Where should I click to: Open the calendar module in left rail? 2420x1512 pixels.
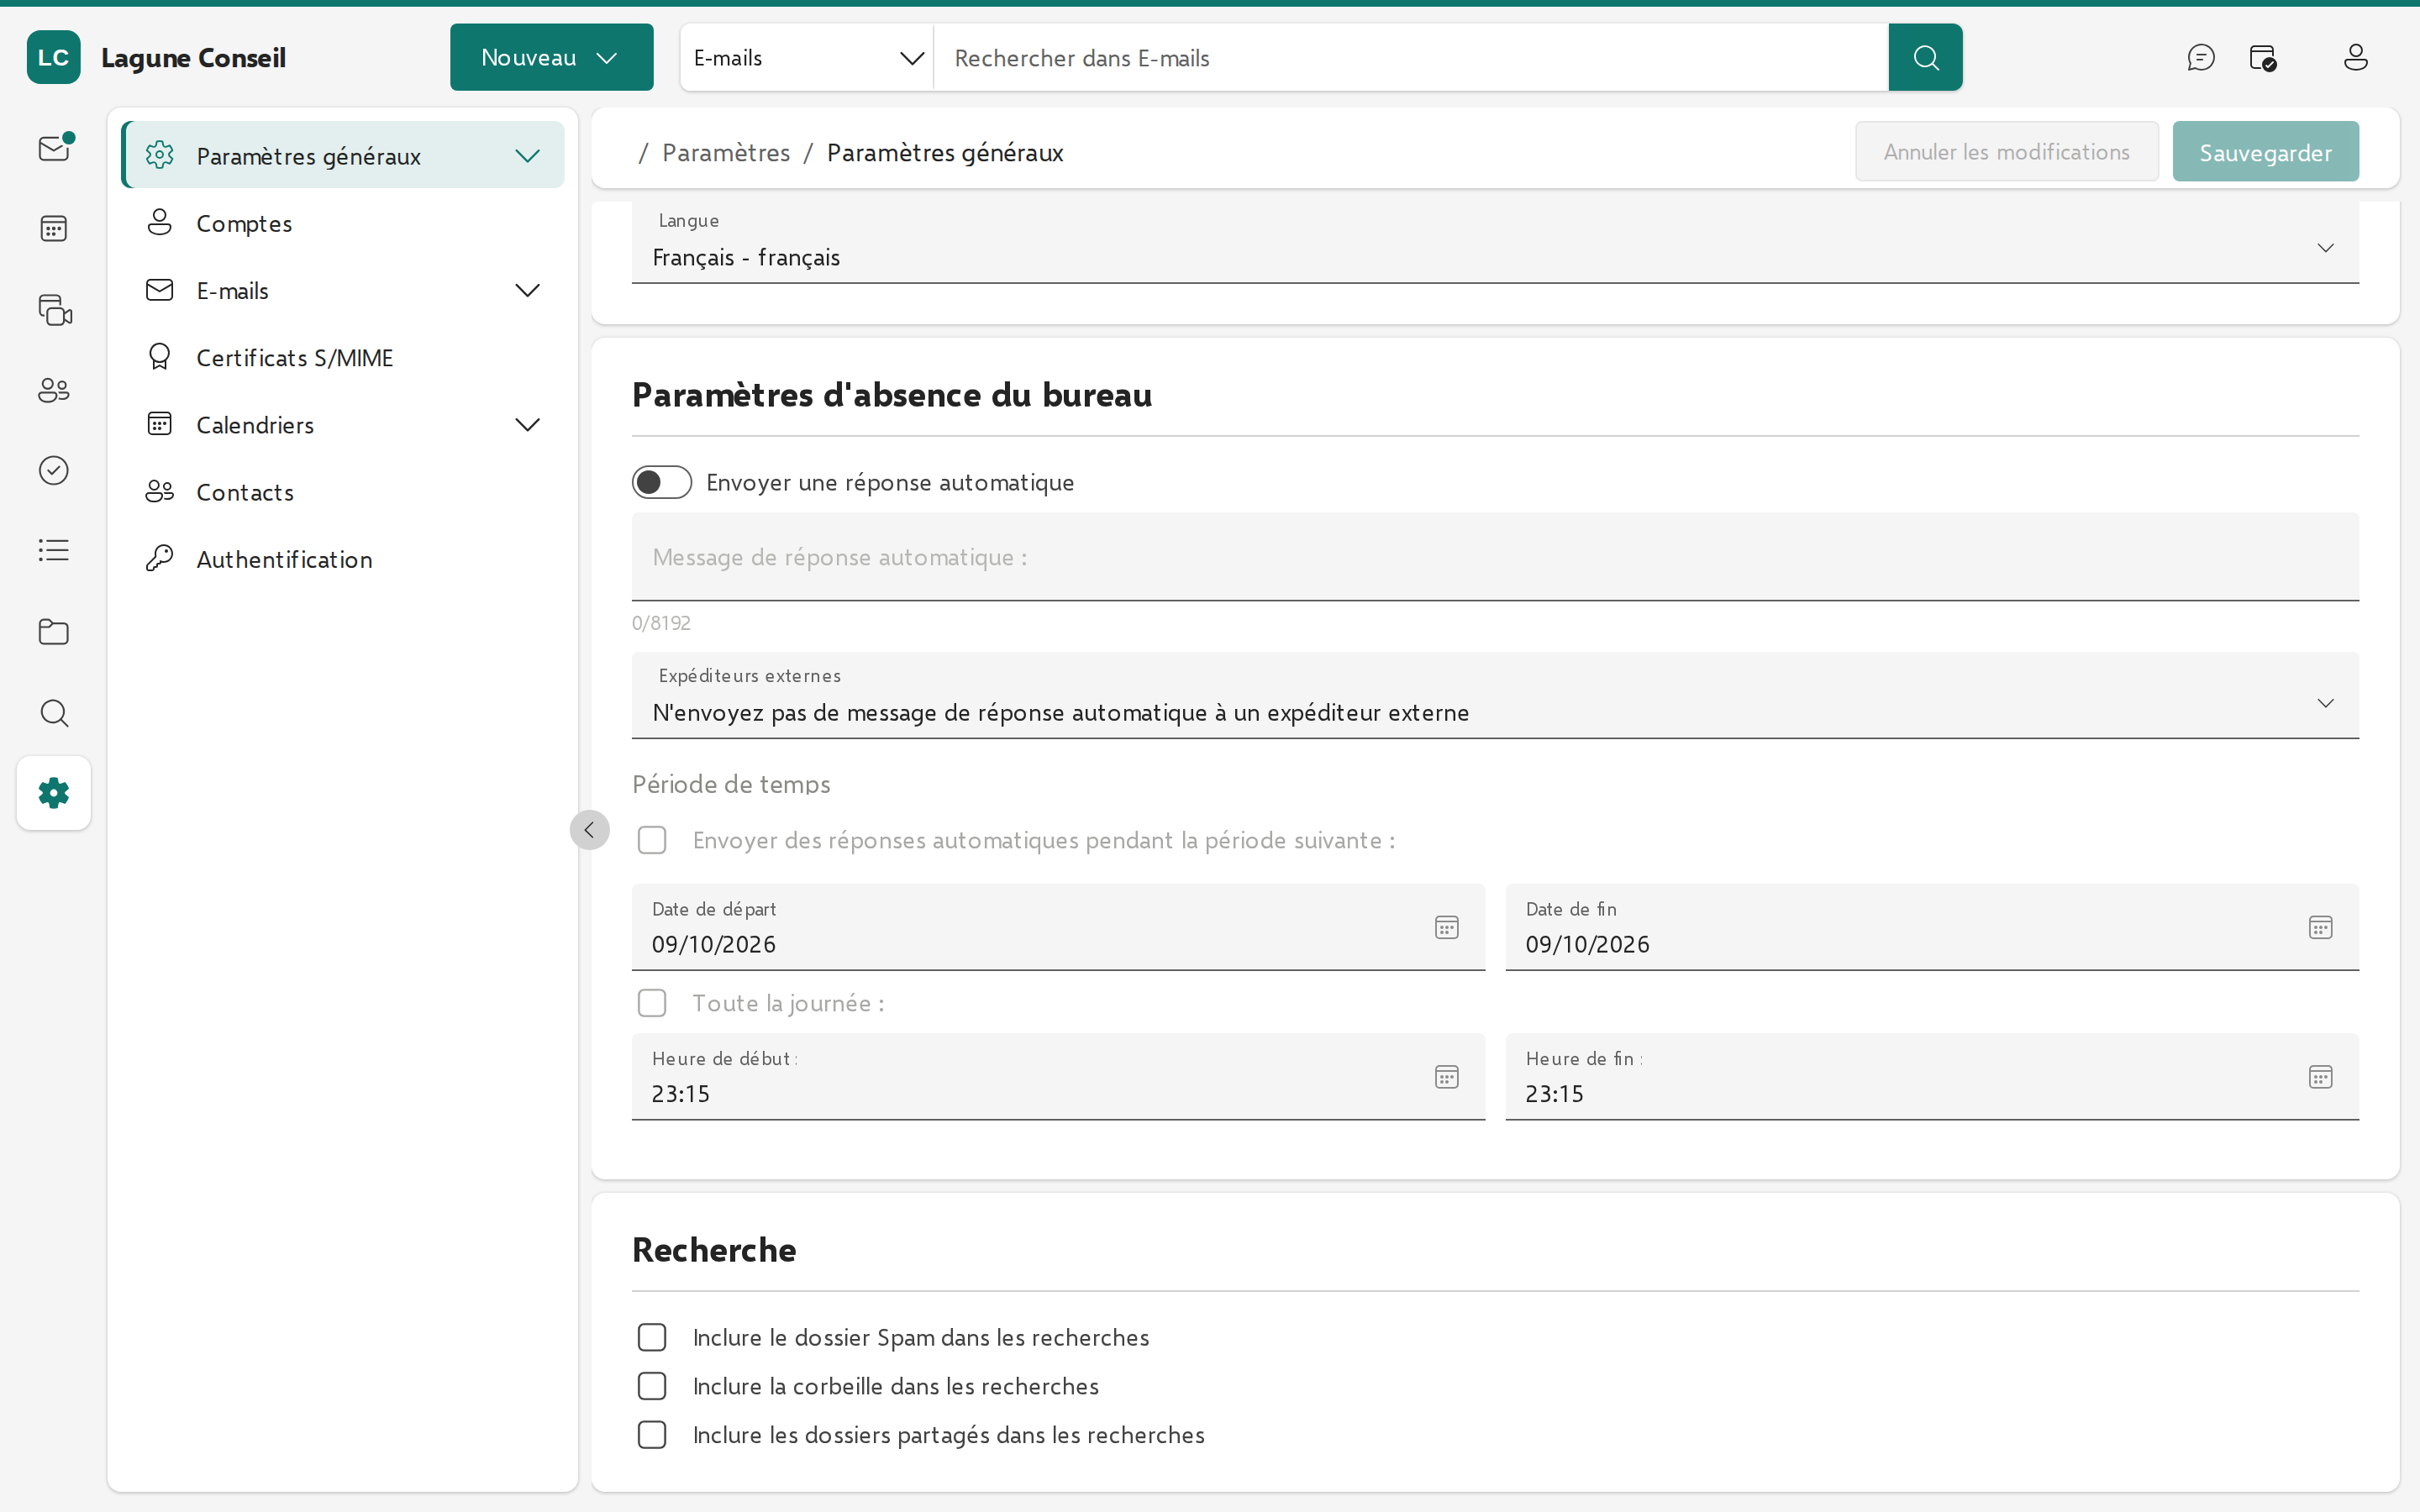tap(54, 229)
